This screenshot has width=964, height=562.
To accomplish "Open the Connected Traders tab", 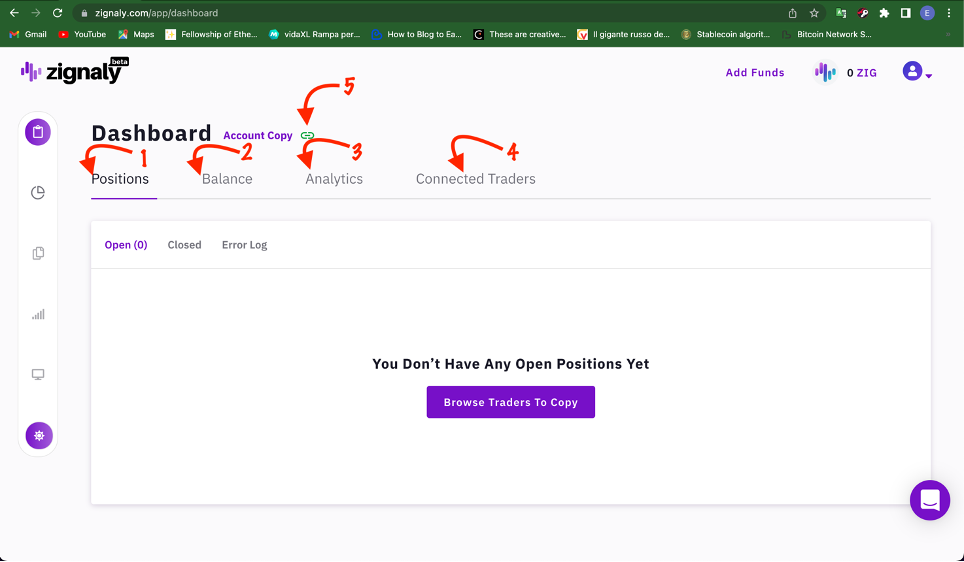I will pos(475,179).
